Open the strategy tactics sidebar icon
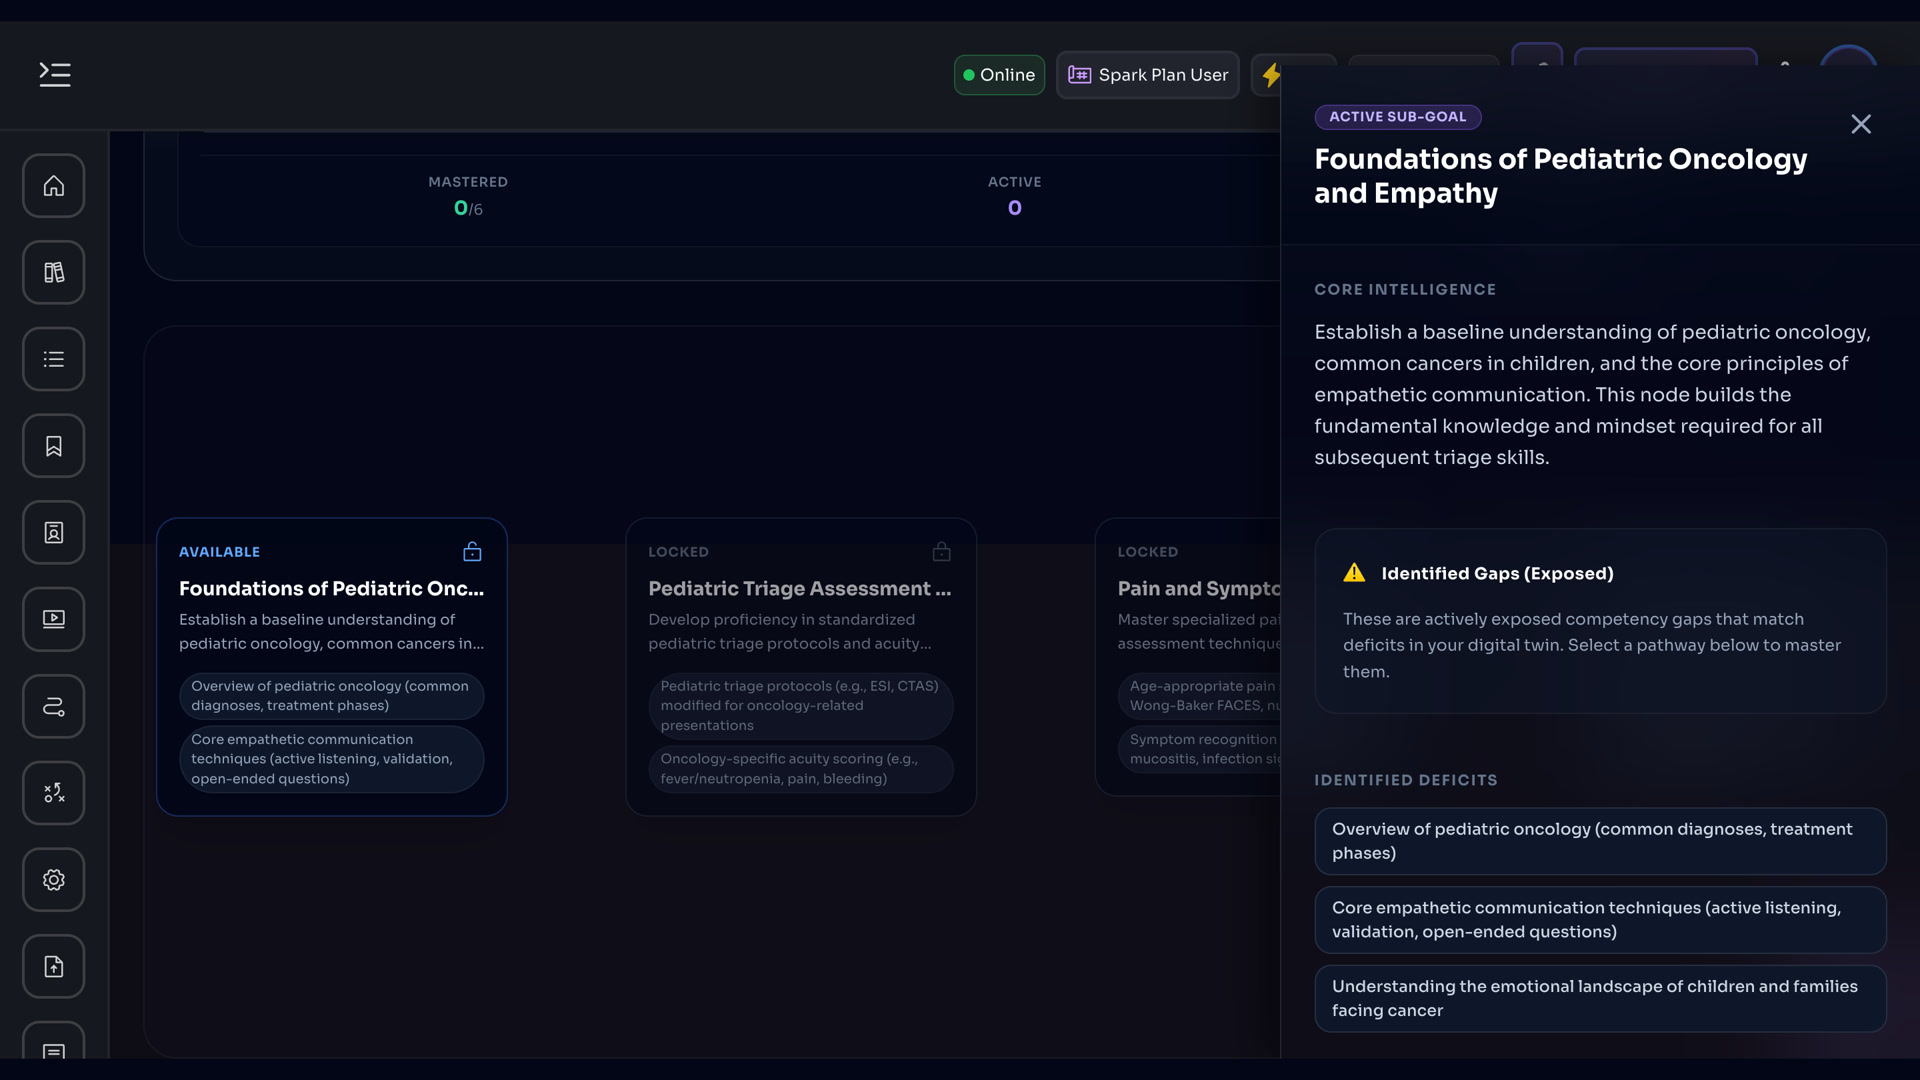Viewport: 1920px width, 1080px height. 54,793
